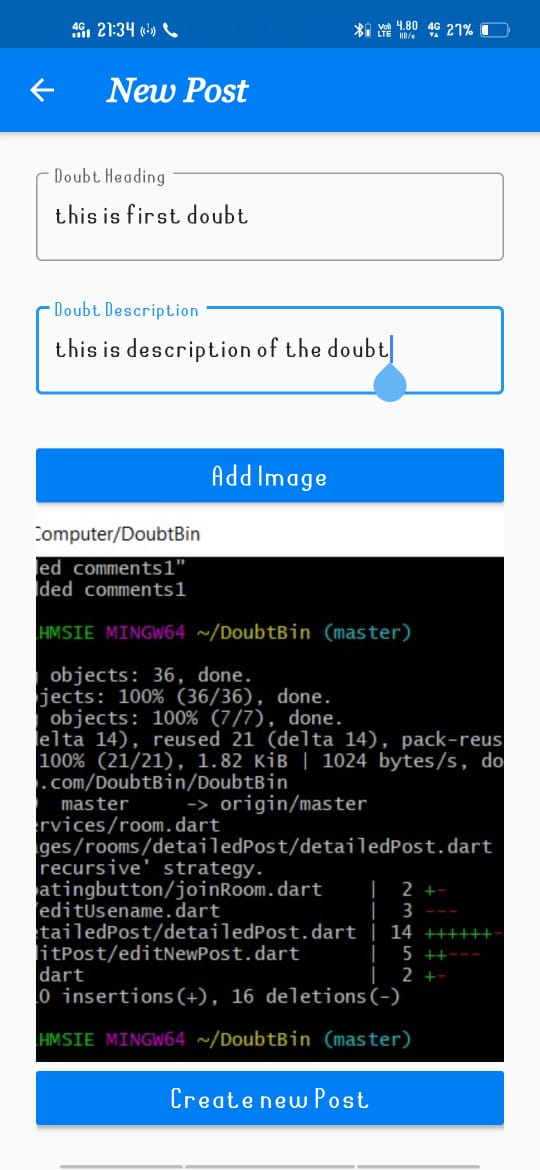Screen dimensions: 540x1170
Task: Tap the second 4G data indicator
Action: pyautogui.click(x=434, y=31)
